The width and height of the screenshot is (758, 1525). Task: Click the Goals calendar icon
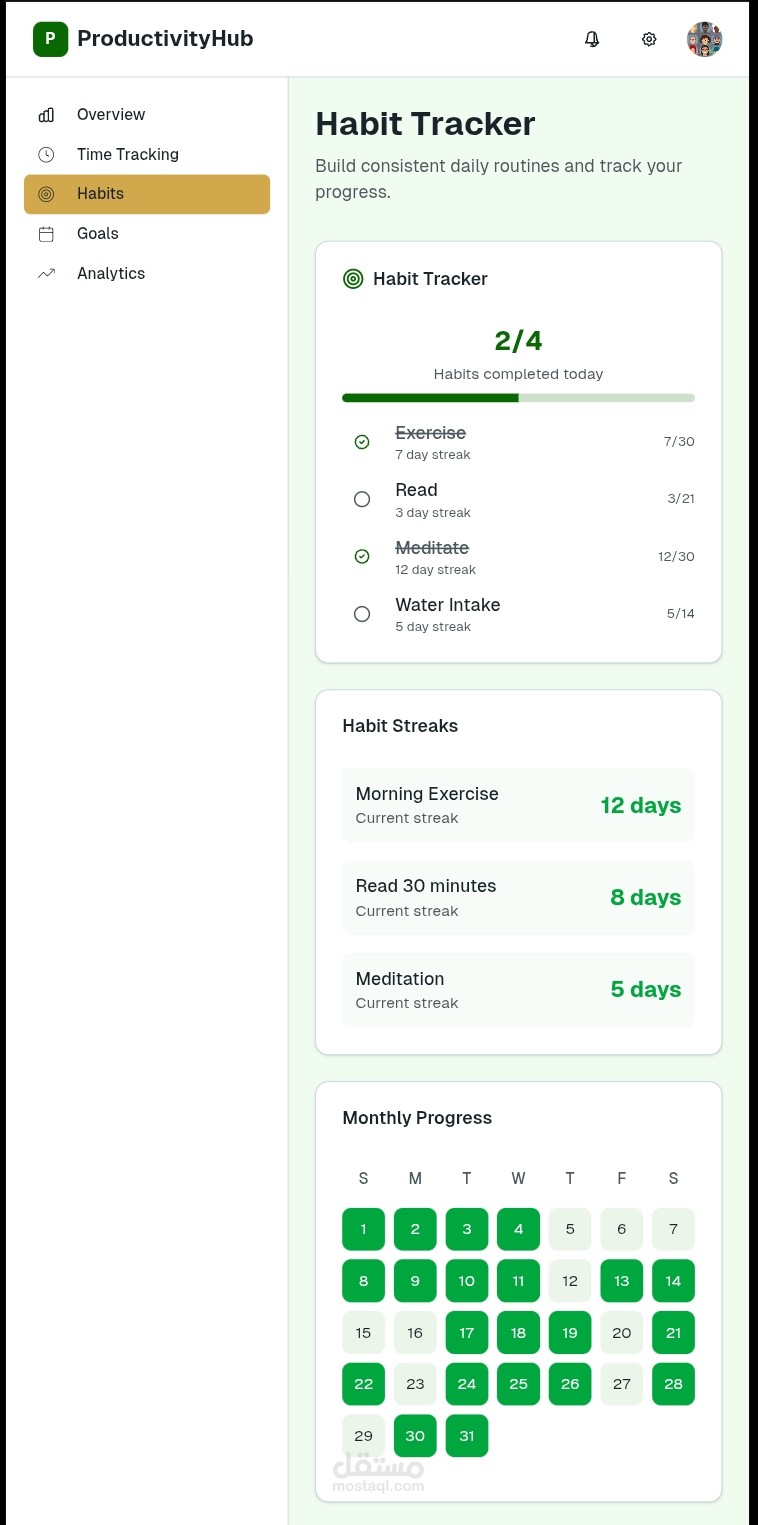[46, 234]
